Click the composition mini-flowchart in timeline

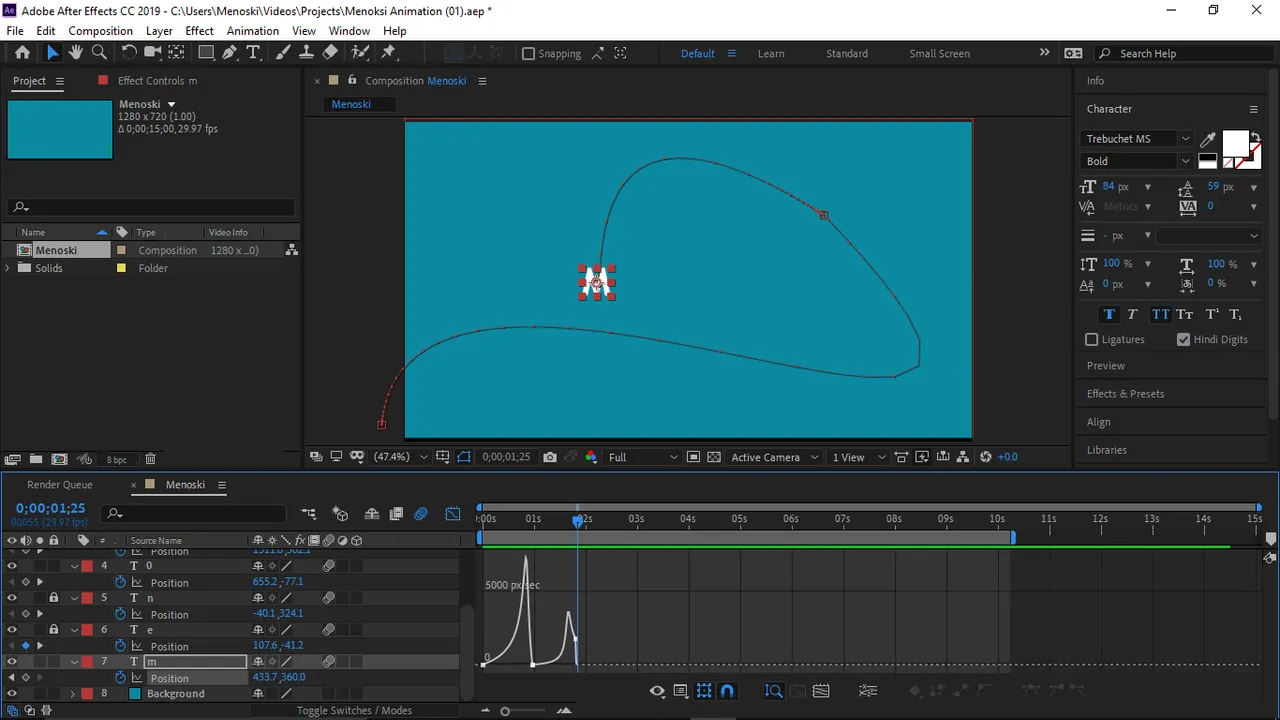coord(309,514)
